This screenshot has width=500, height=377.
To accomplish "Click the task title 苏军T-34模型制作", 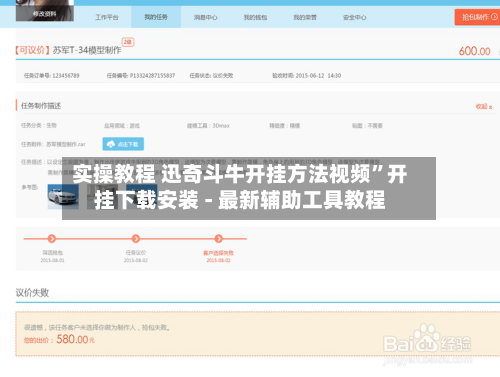I will (87, 50).
